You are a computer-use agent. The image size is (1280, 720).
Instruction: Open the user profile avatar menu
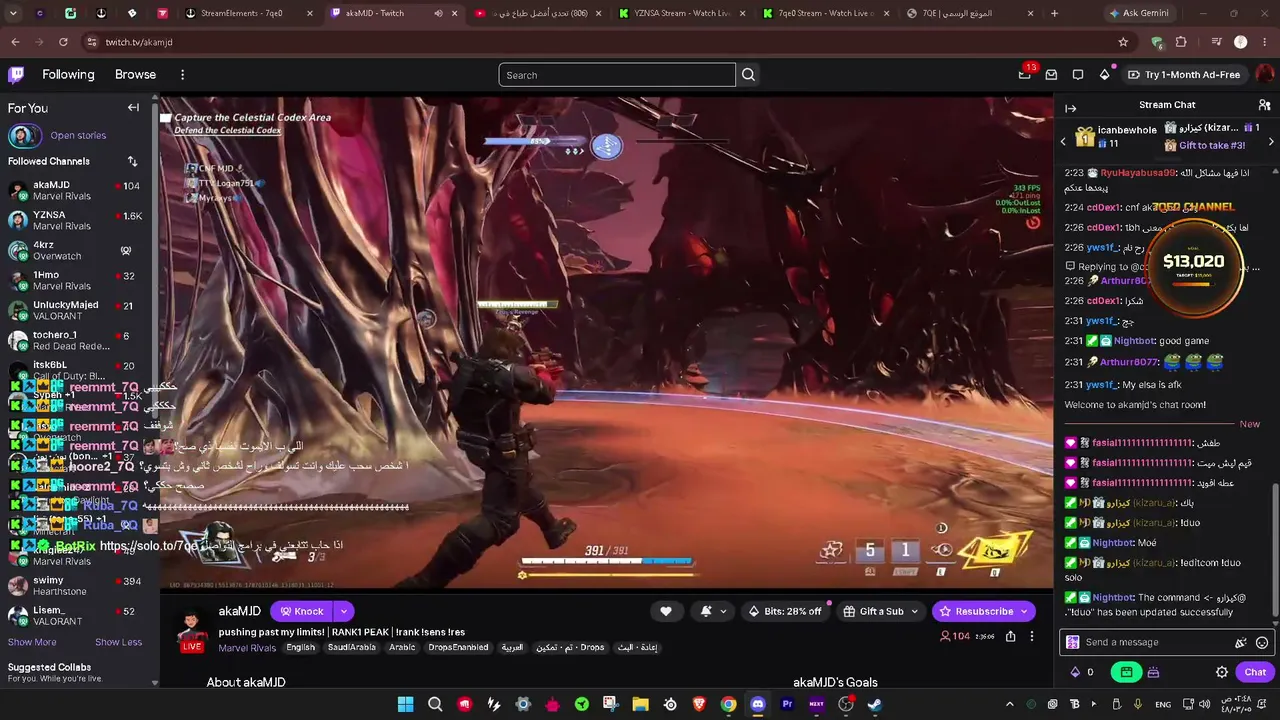click(1264, 75)
